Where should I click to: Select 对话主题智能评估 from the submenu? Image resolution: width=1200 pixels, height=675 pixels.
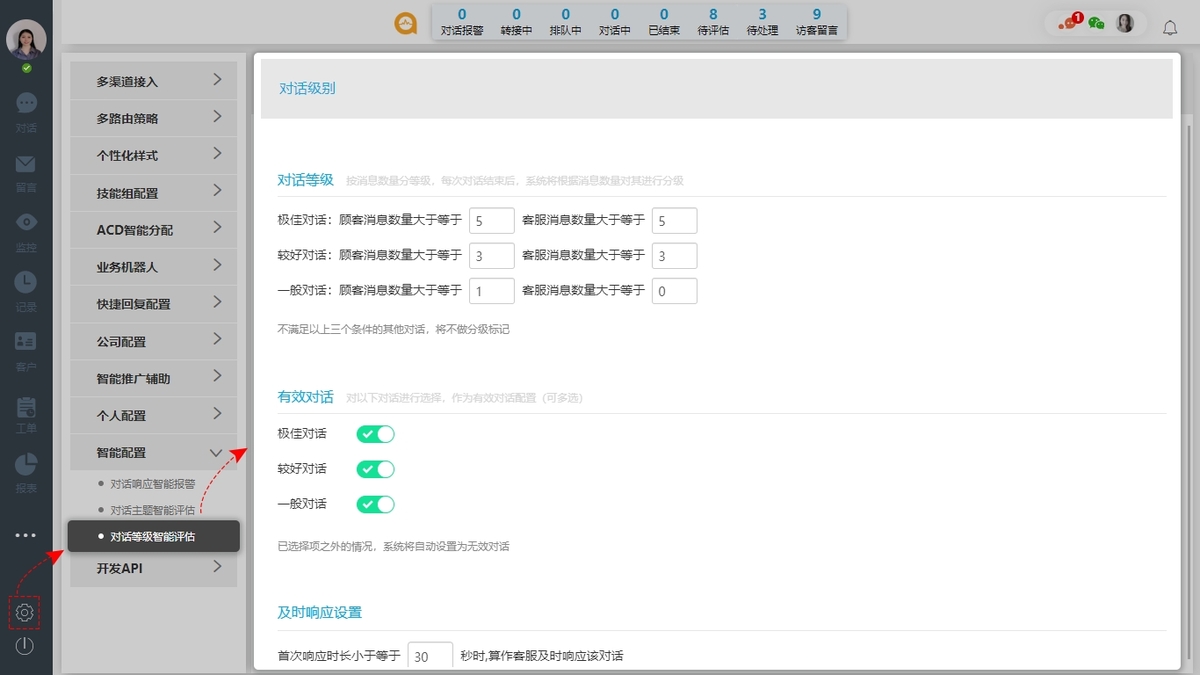click(152, 510)
